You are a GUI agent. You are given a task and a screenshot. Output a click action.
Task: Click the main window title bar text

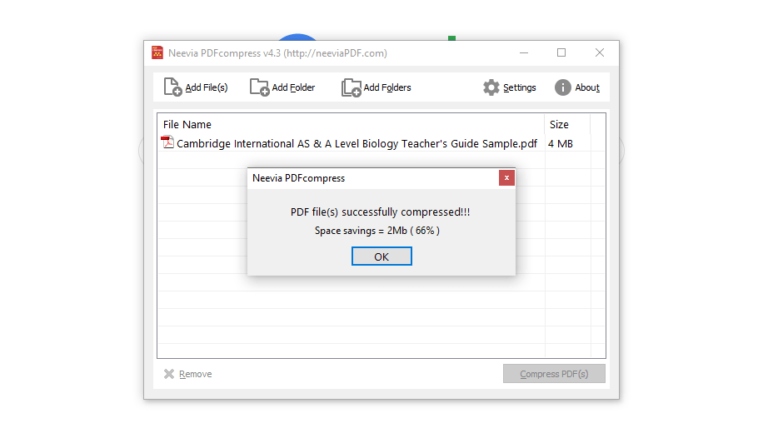coord(278,53)
